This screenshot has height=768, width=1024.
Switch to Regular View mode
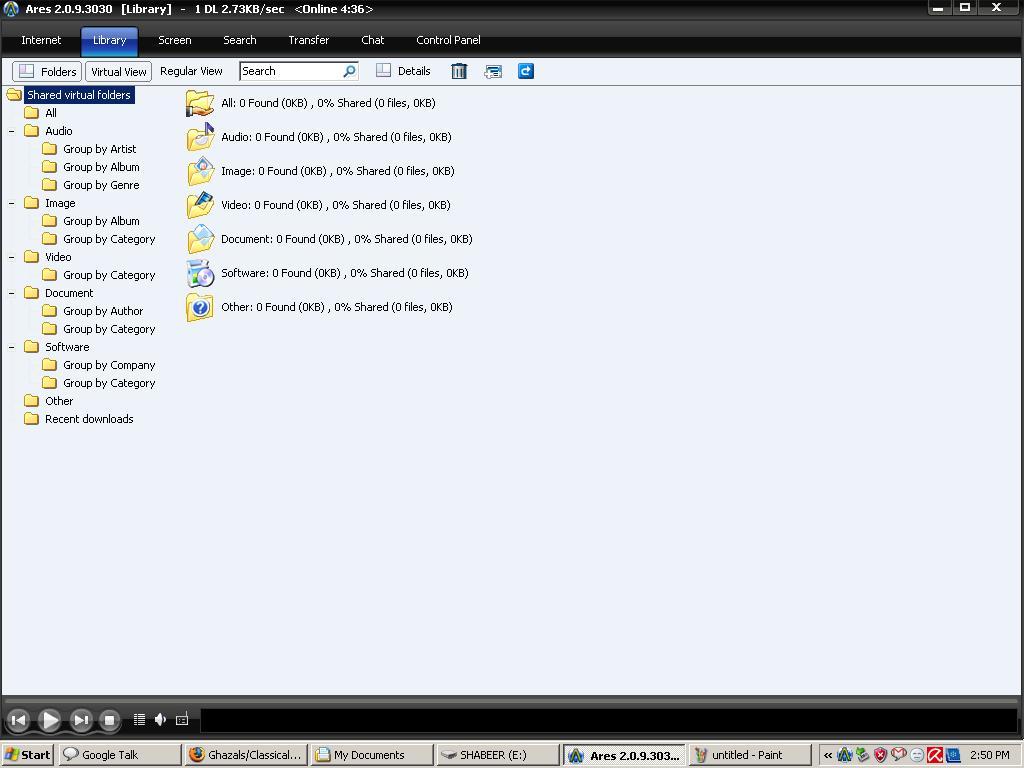tap(191, 71)
